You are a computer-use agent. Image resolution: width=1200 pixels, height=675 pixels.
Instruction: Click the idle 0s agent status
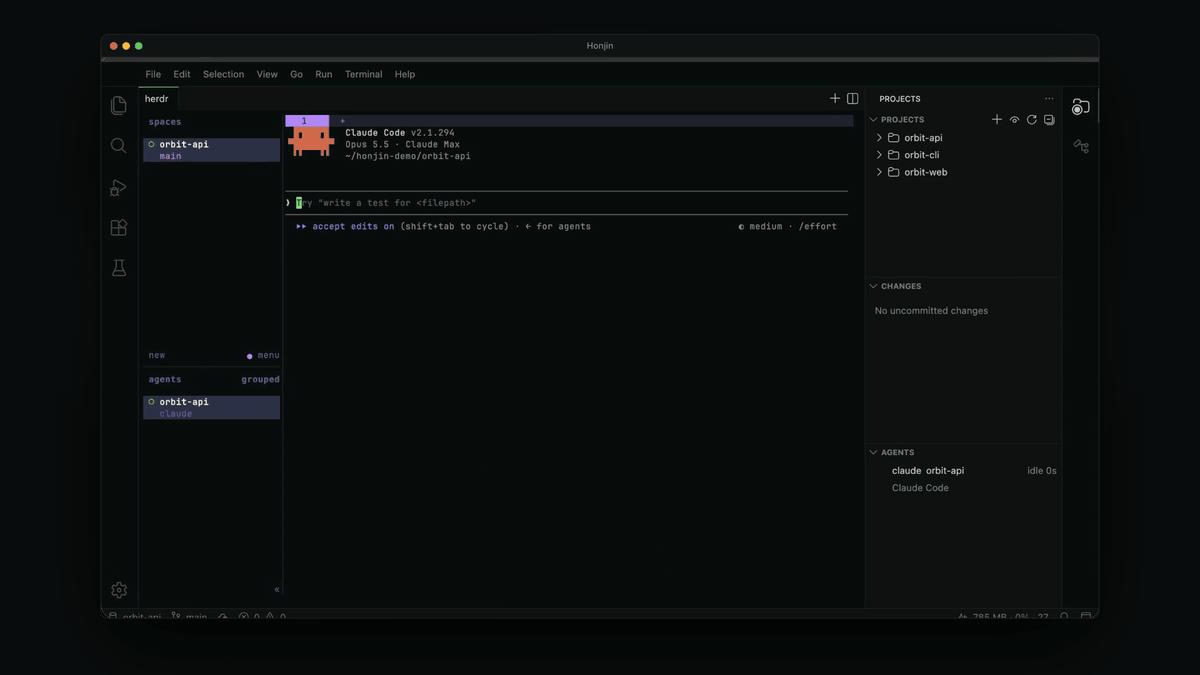coord(1042,470)
